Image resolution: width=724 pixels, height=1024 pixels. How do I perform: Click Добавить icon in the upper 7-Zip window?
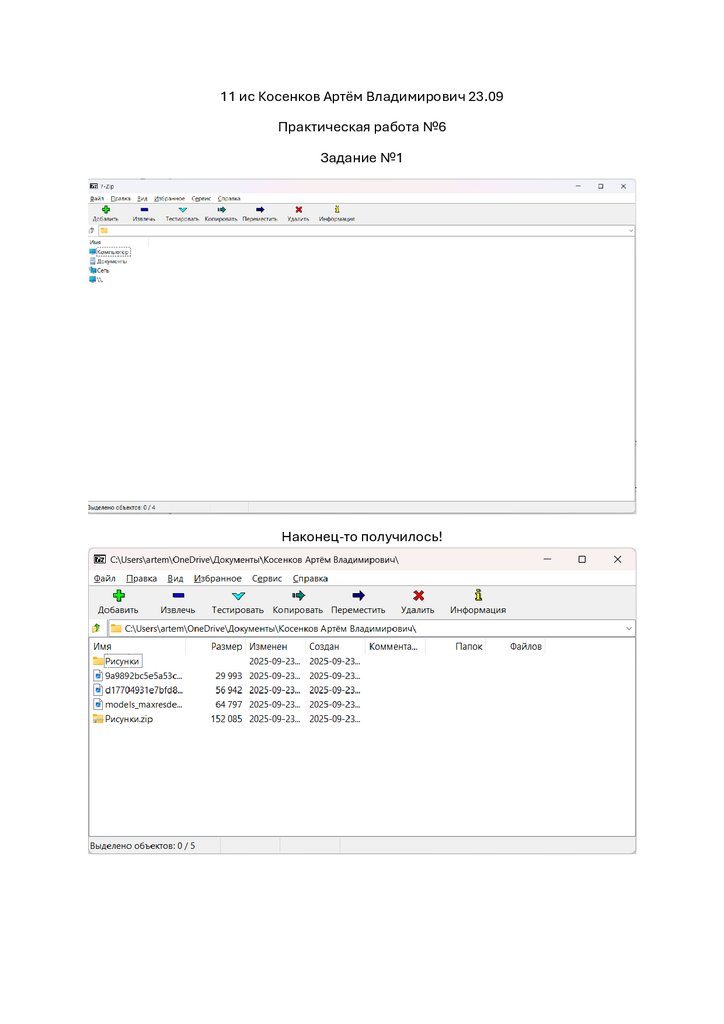(106, 210)
